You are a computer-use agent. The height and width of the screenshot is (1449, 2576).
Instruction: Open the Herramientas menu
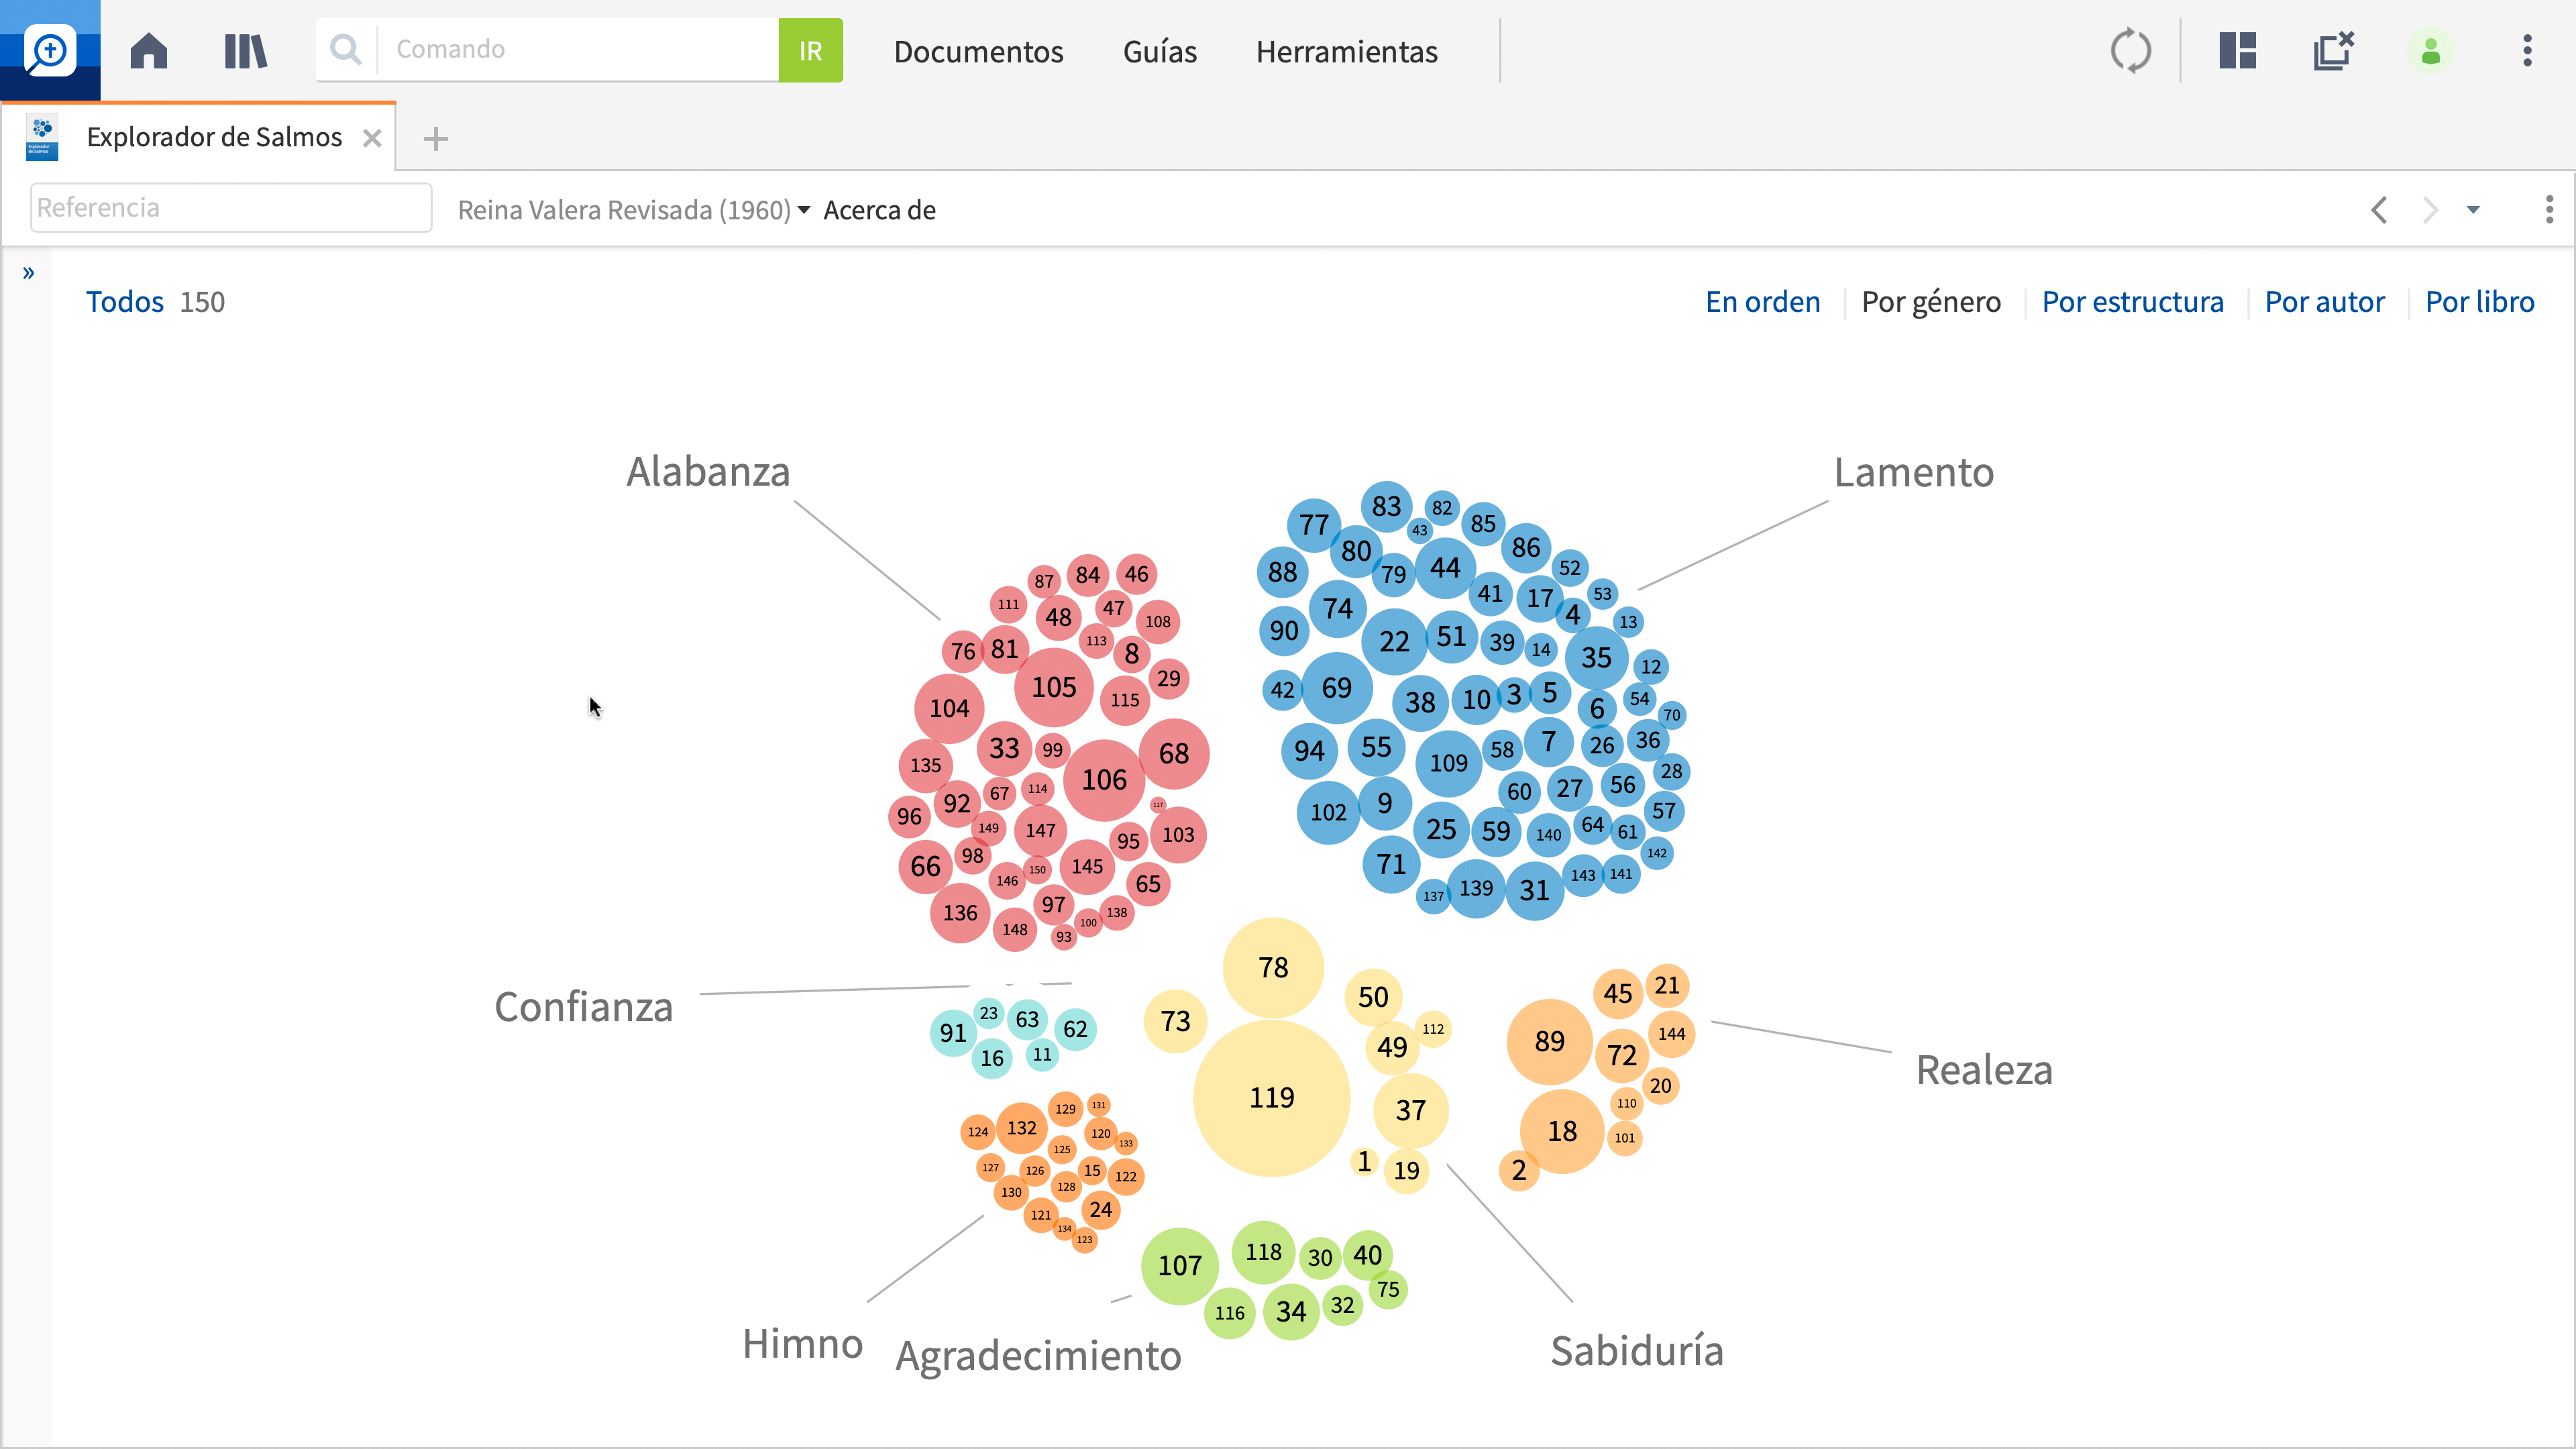pos(1346,51)
